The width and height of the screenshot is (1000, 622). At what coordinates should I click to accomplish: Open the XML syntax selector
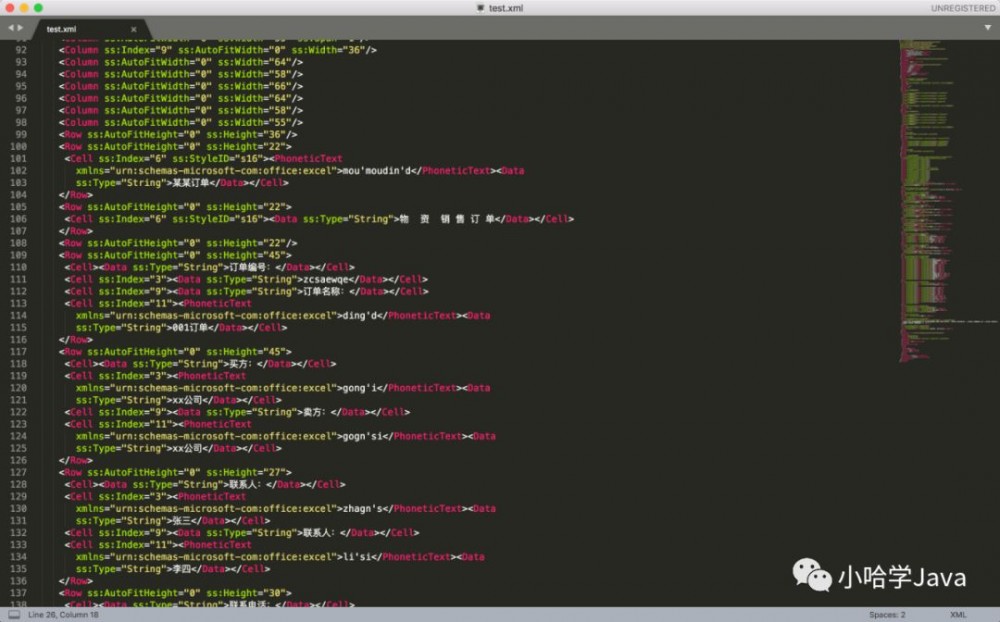957,615
